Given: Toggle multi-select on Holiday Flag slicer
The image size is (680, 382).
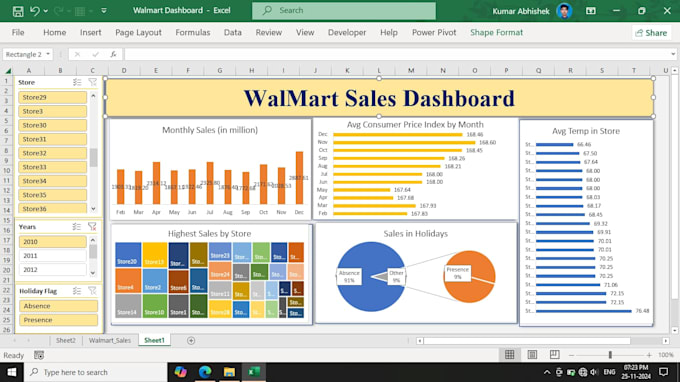Looking at the screenshot, I should (x=77, y=291).
